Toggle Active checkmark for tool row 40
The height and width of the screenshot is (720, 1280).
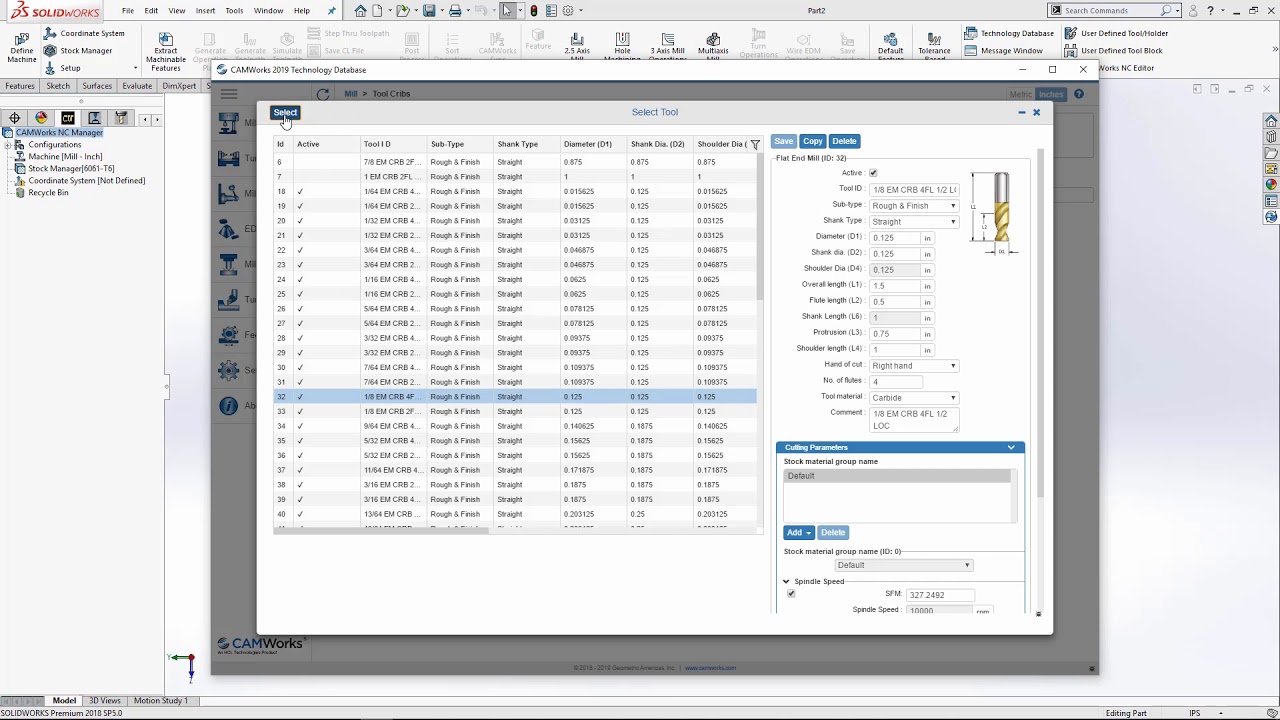[300, 514]
